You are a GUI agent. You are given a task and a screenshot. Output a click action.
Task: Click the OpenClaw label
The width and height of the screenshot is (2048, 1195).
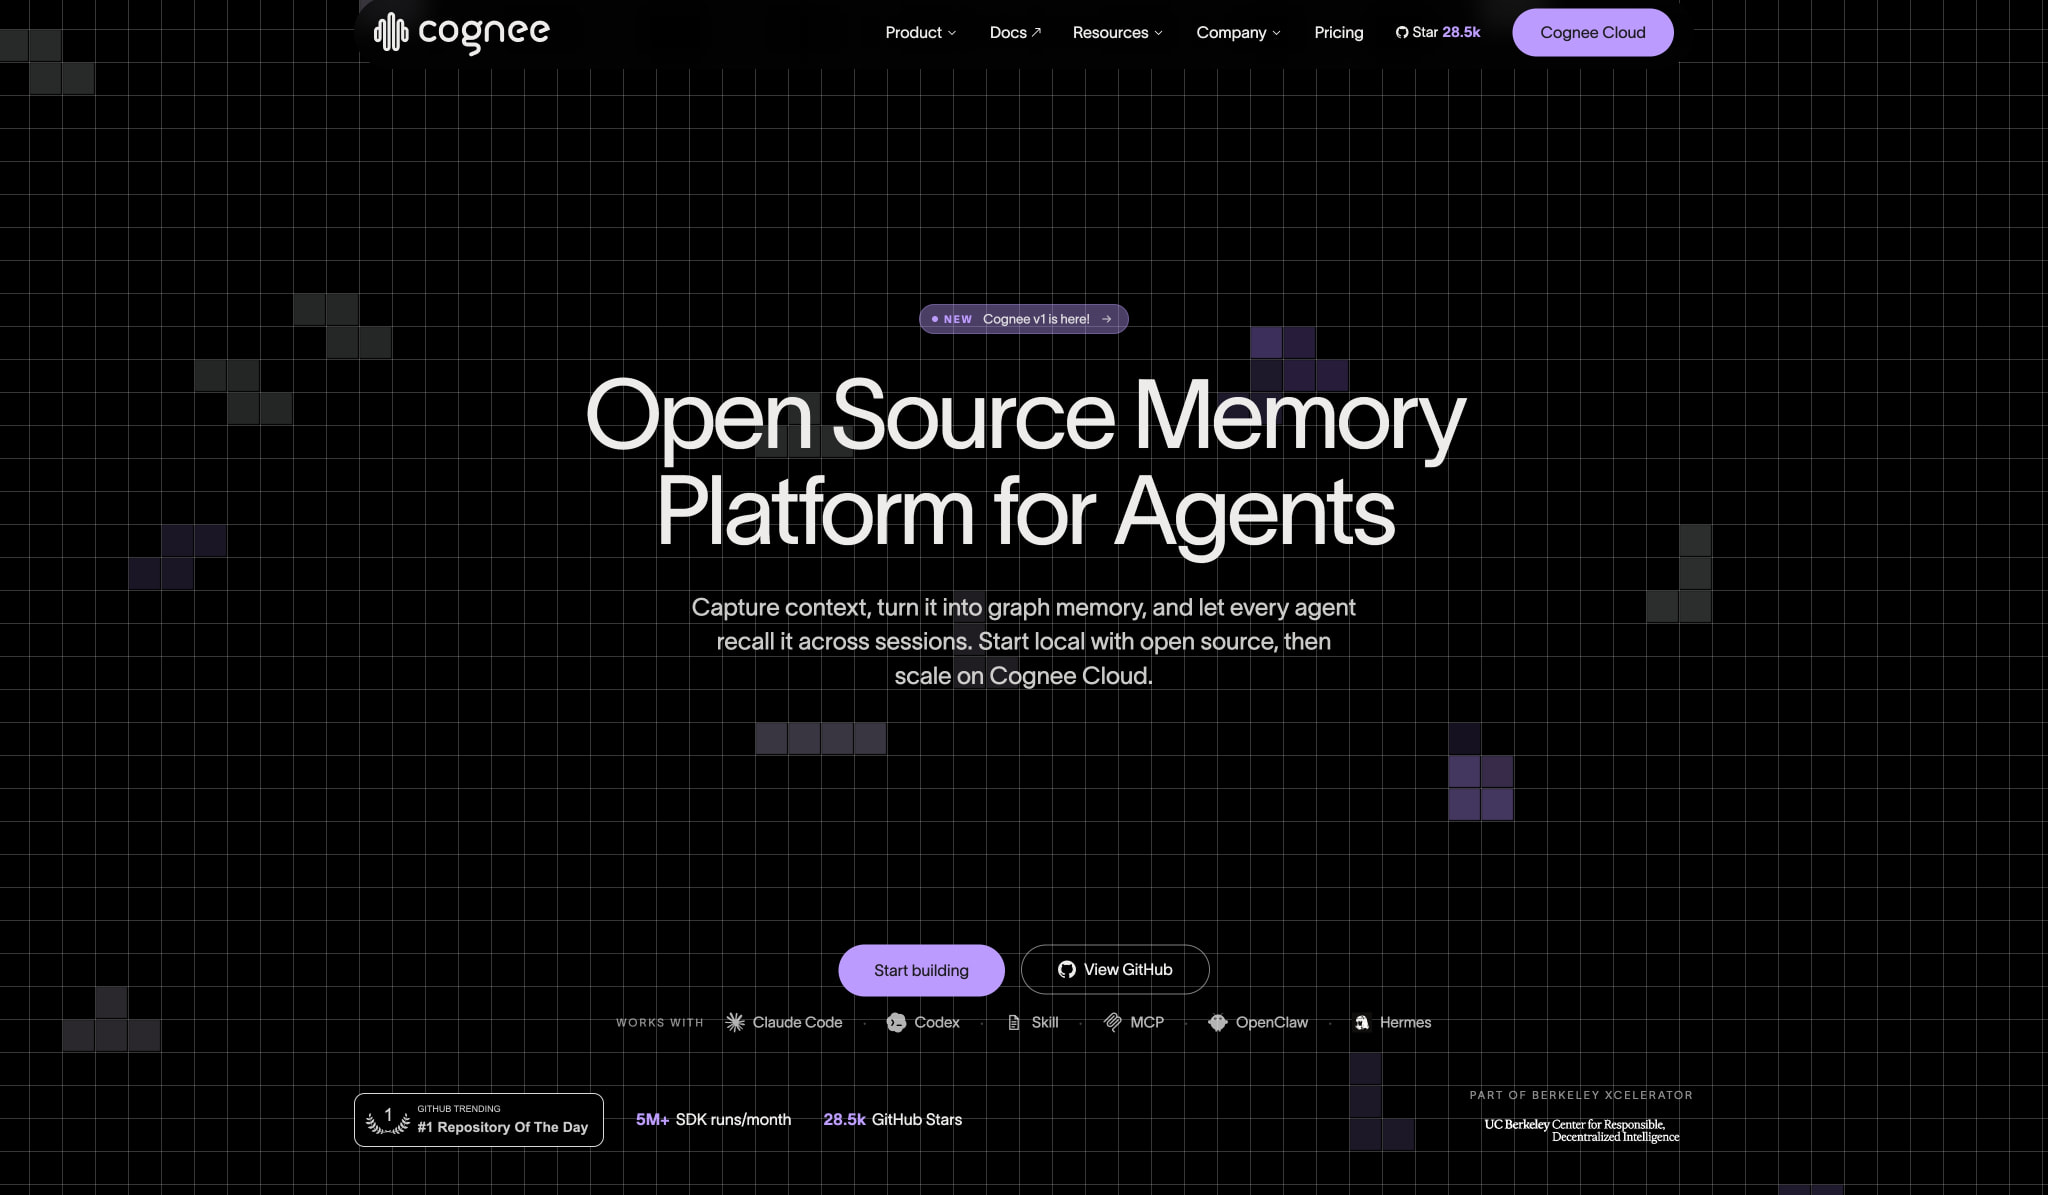point(1271,1022)
